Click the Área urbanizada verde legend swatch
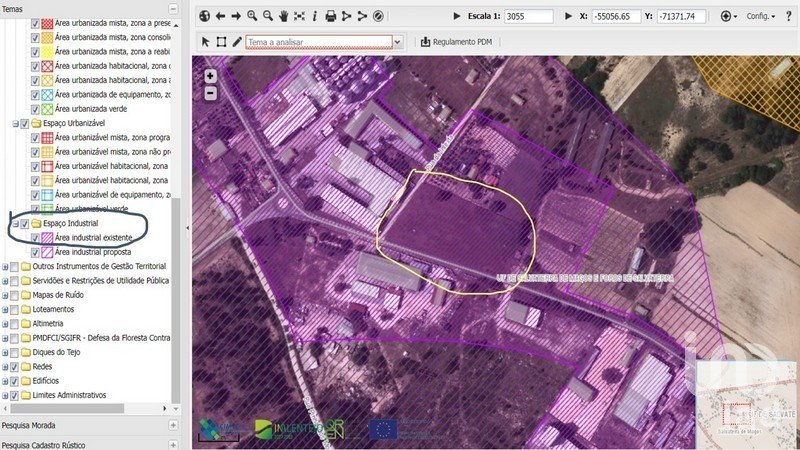Image resolution: width=800 pixels, height=450 pixels. (46, 108)
